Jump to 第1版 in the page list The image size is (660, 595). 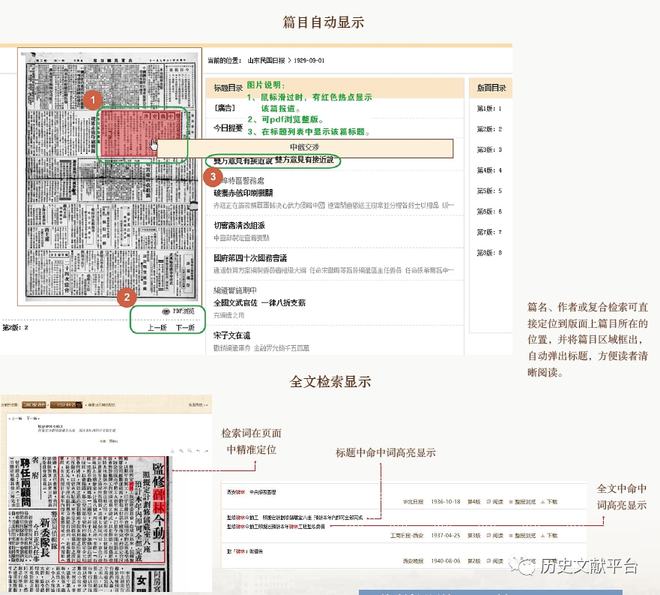pos(487,108)
